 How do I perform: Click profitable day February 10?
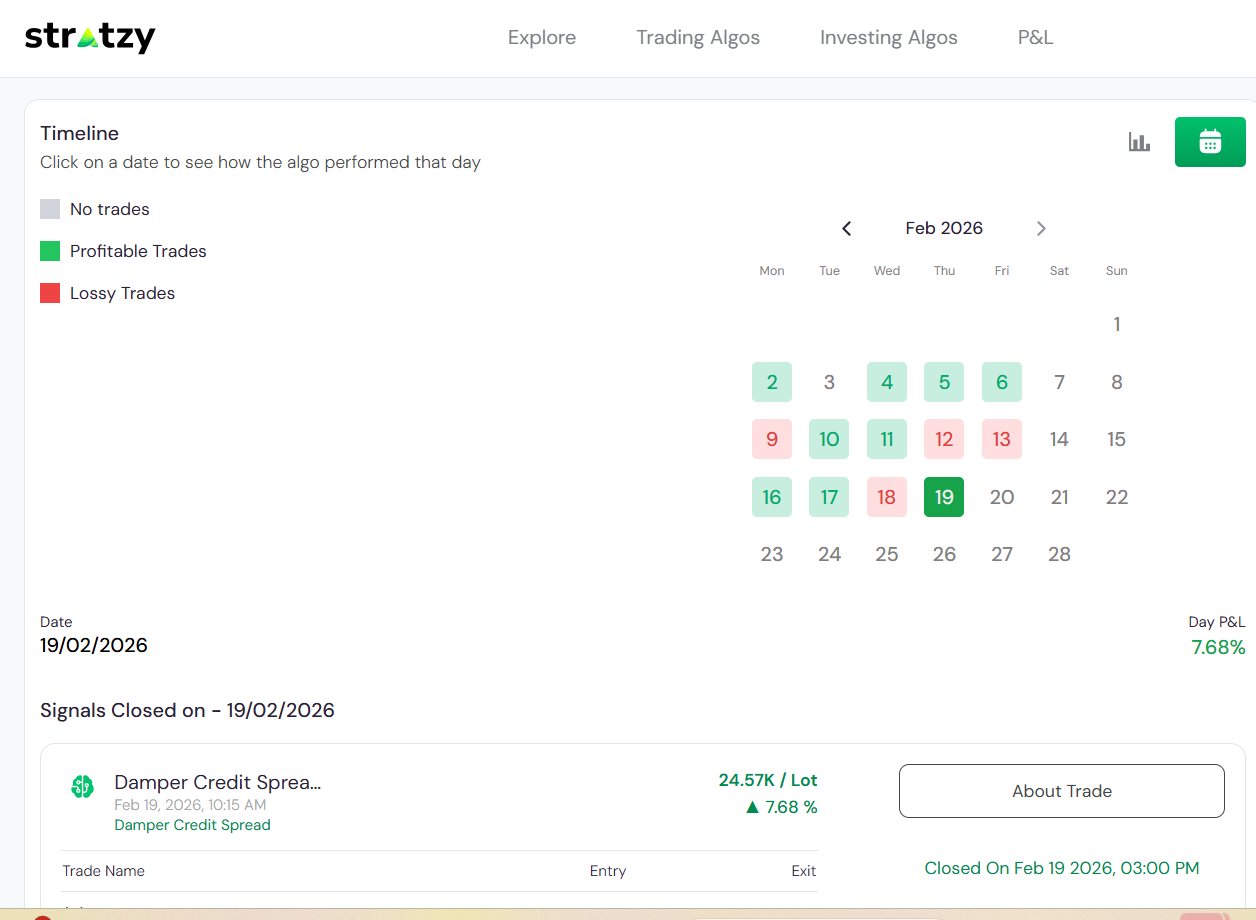(x=829, y=439)
